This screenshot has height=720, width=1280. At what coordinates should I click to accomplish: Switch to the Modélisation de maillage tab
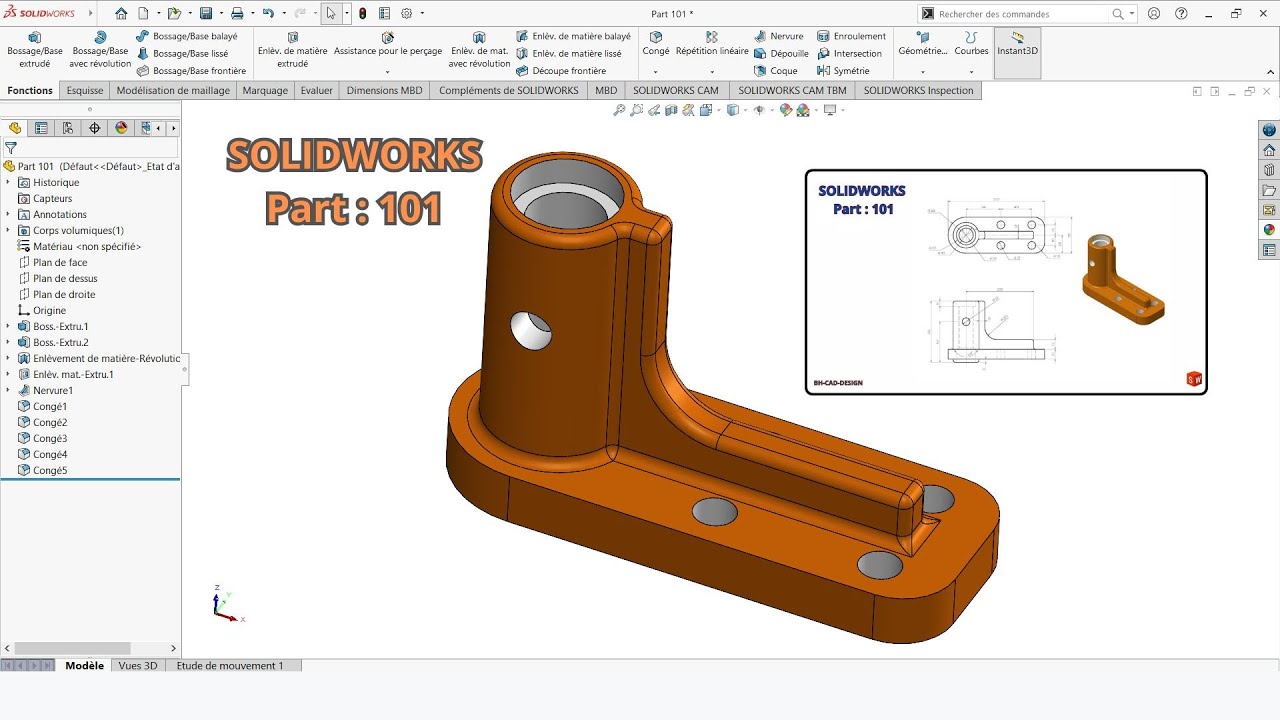point(173,90)
